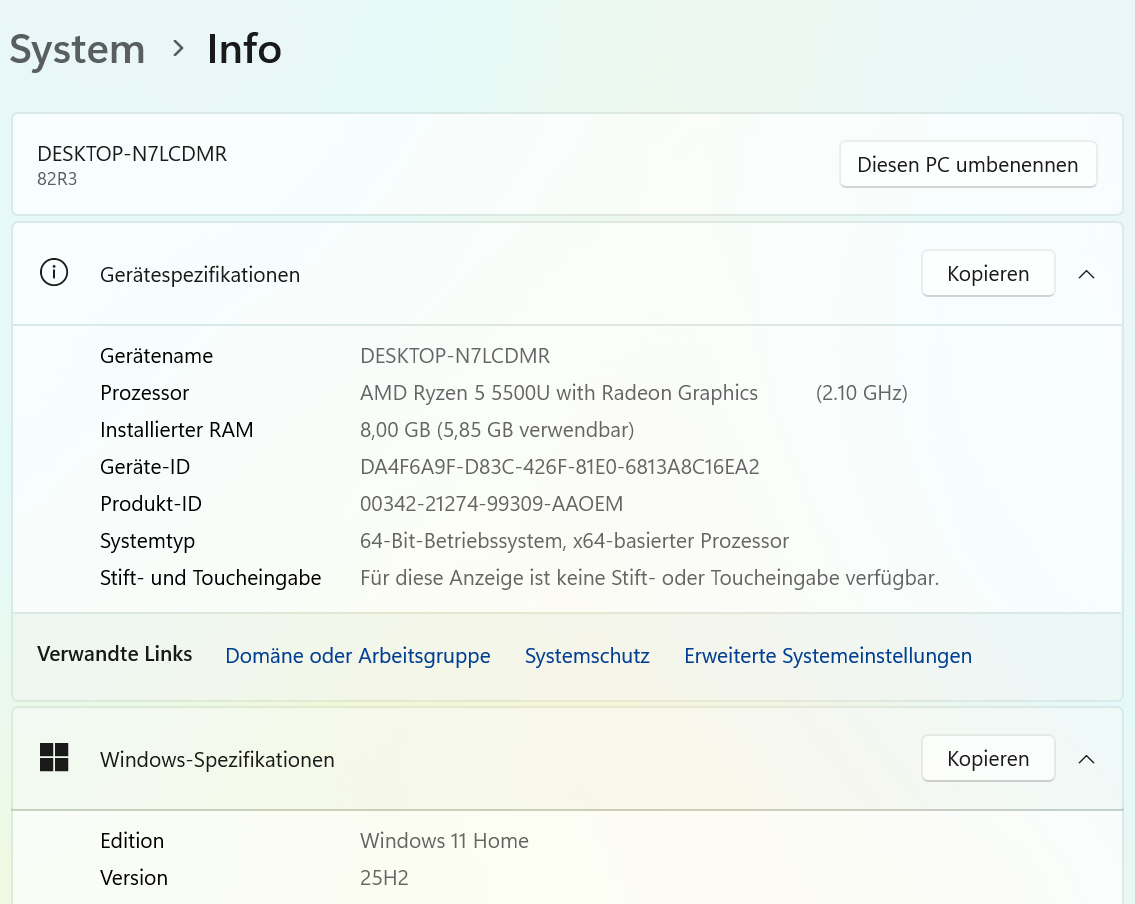Copy Windows specifications with Kopieren

click(988, 759)
